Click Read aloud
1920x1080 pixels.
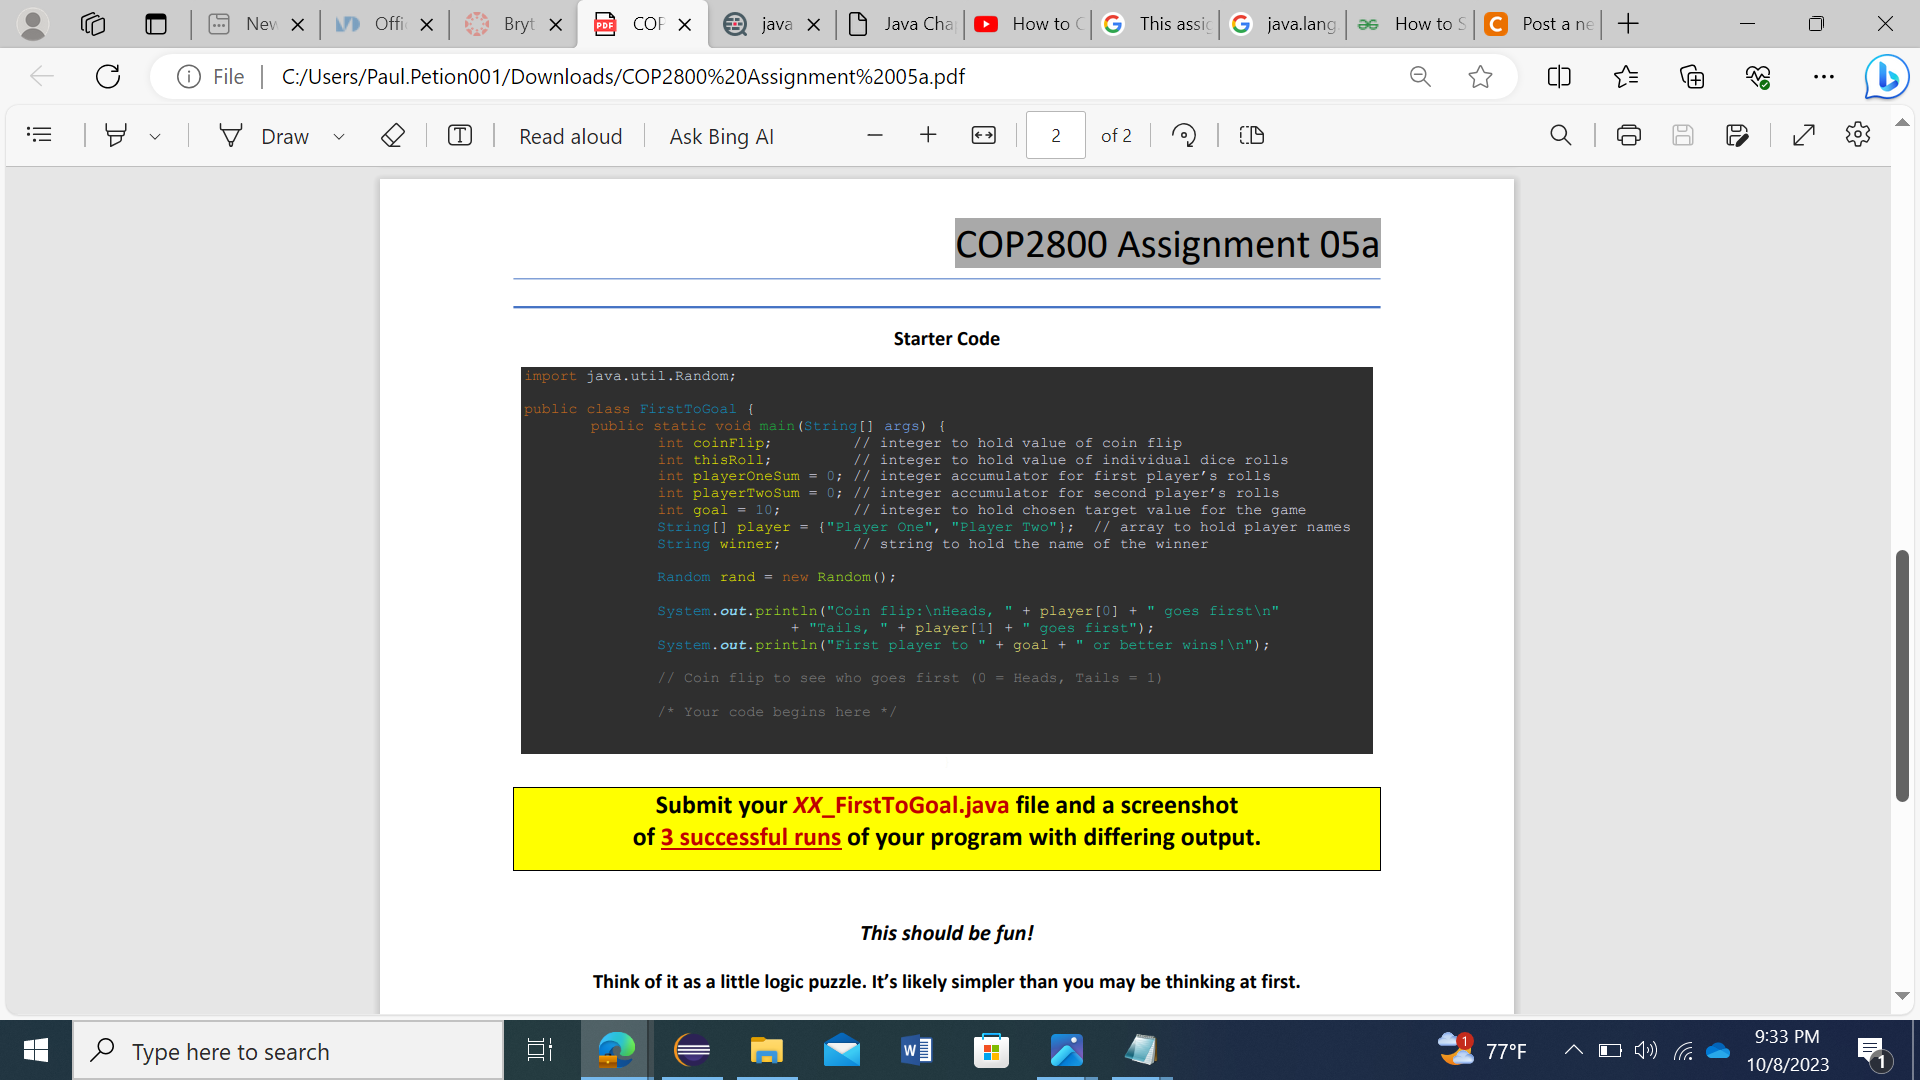click(x=570, y=136)
